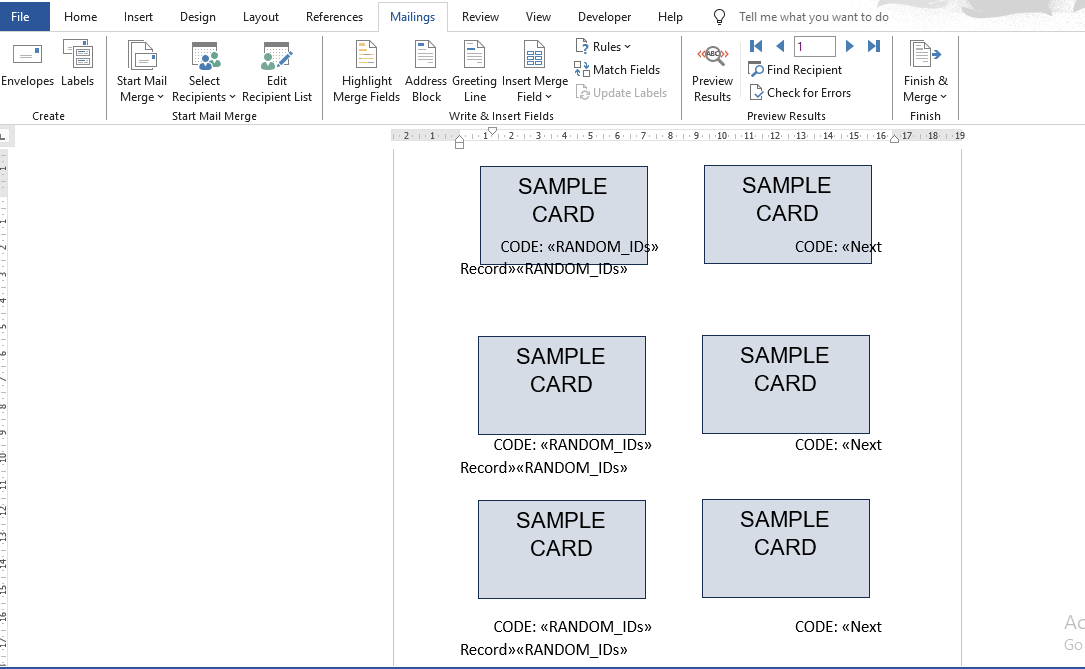Switch to the Developer tab

pos(604,17)
